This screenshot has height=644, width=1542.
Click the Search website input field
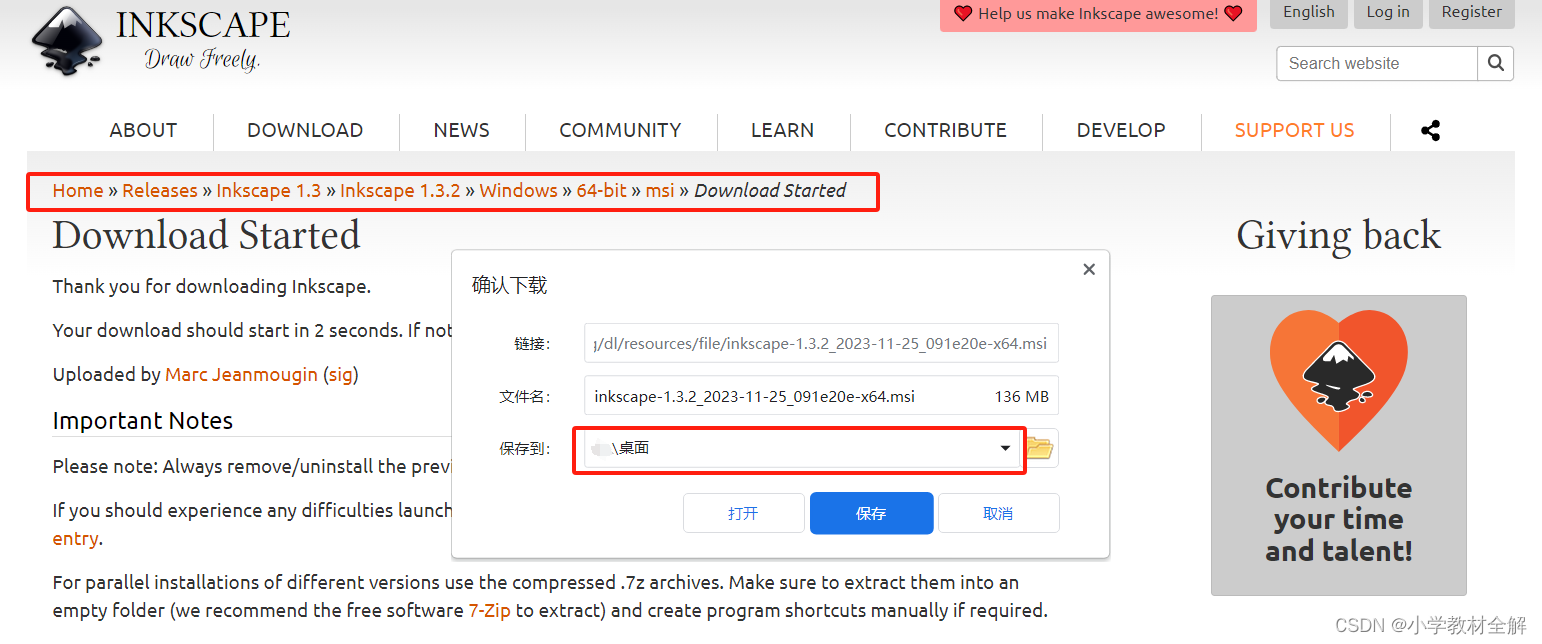point(1376,63)
